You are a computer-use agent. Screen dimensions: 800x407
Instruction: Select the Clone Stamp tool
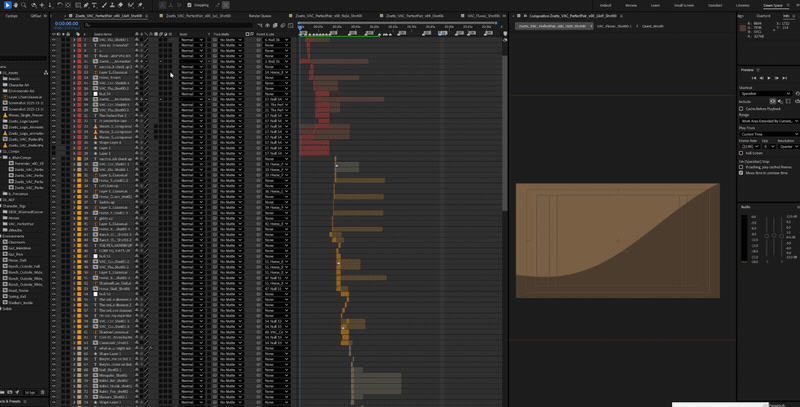click(x=112, y=5)
